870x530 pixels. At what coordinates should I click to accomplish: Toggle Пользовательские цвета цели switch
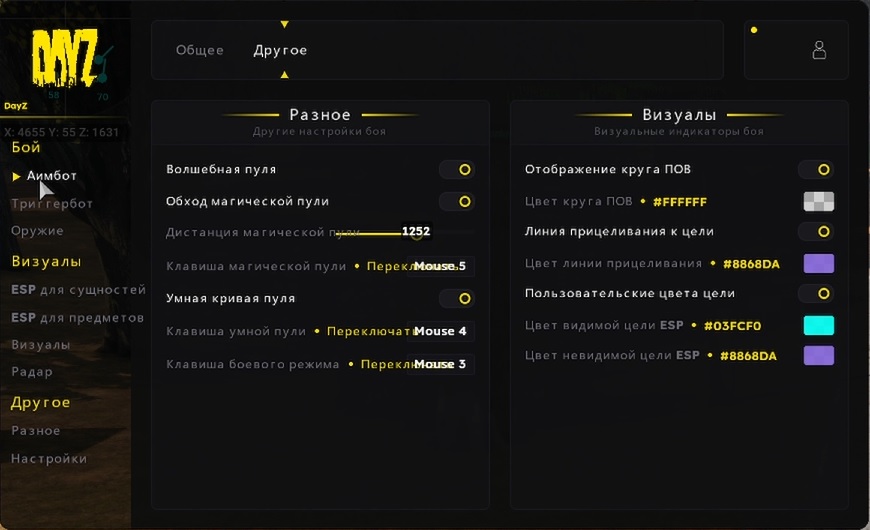[816, 294]
